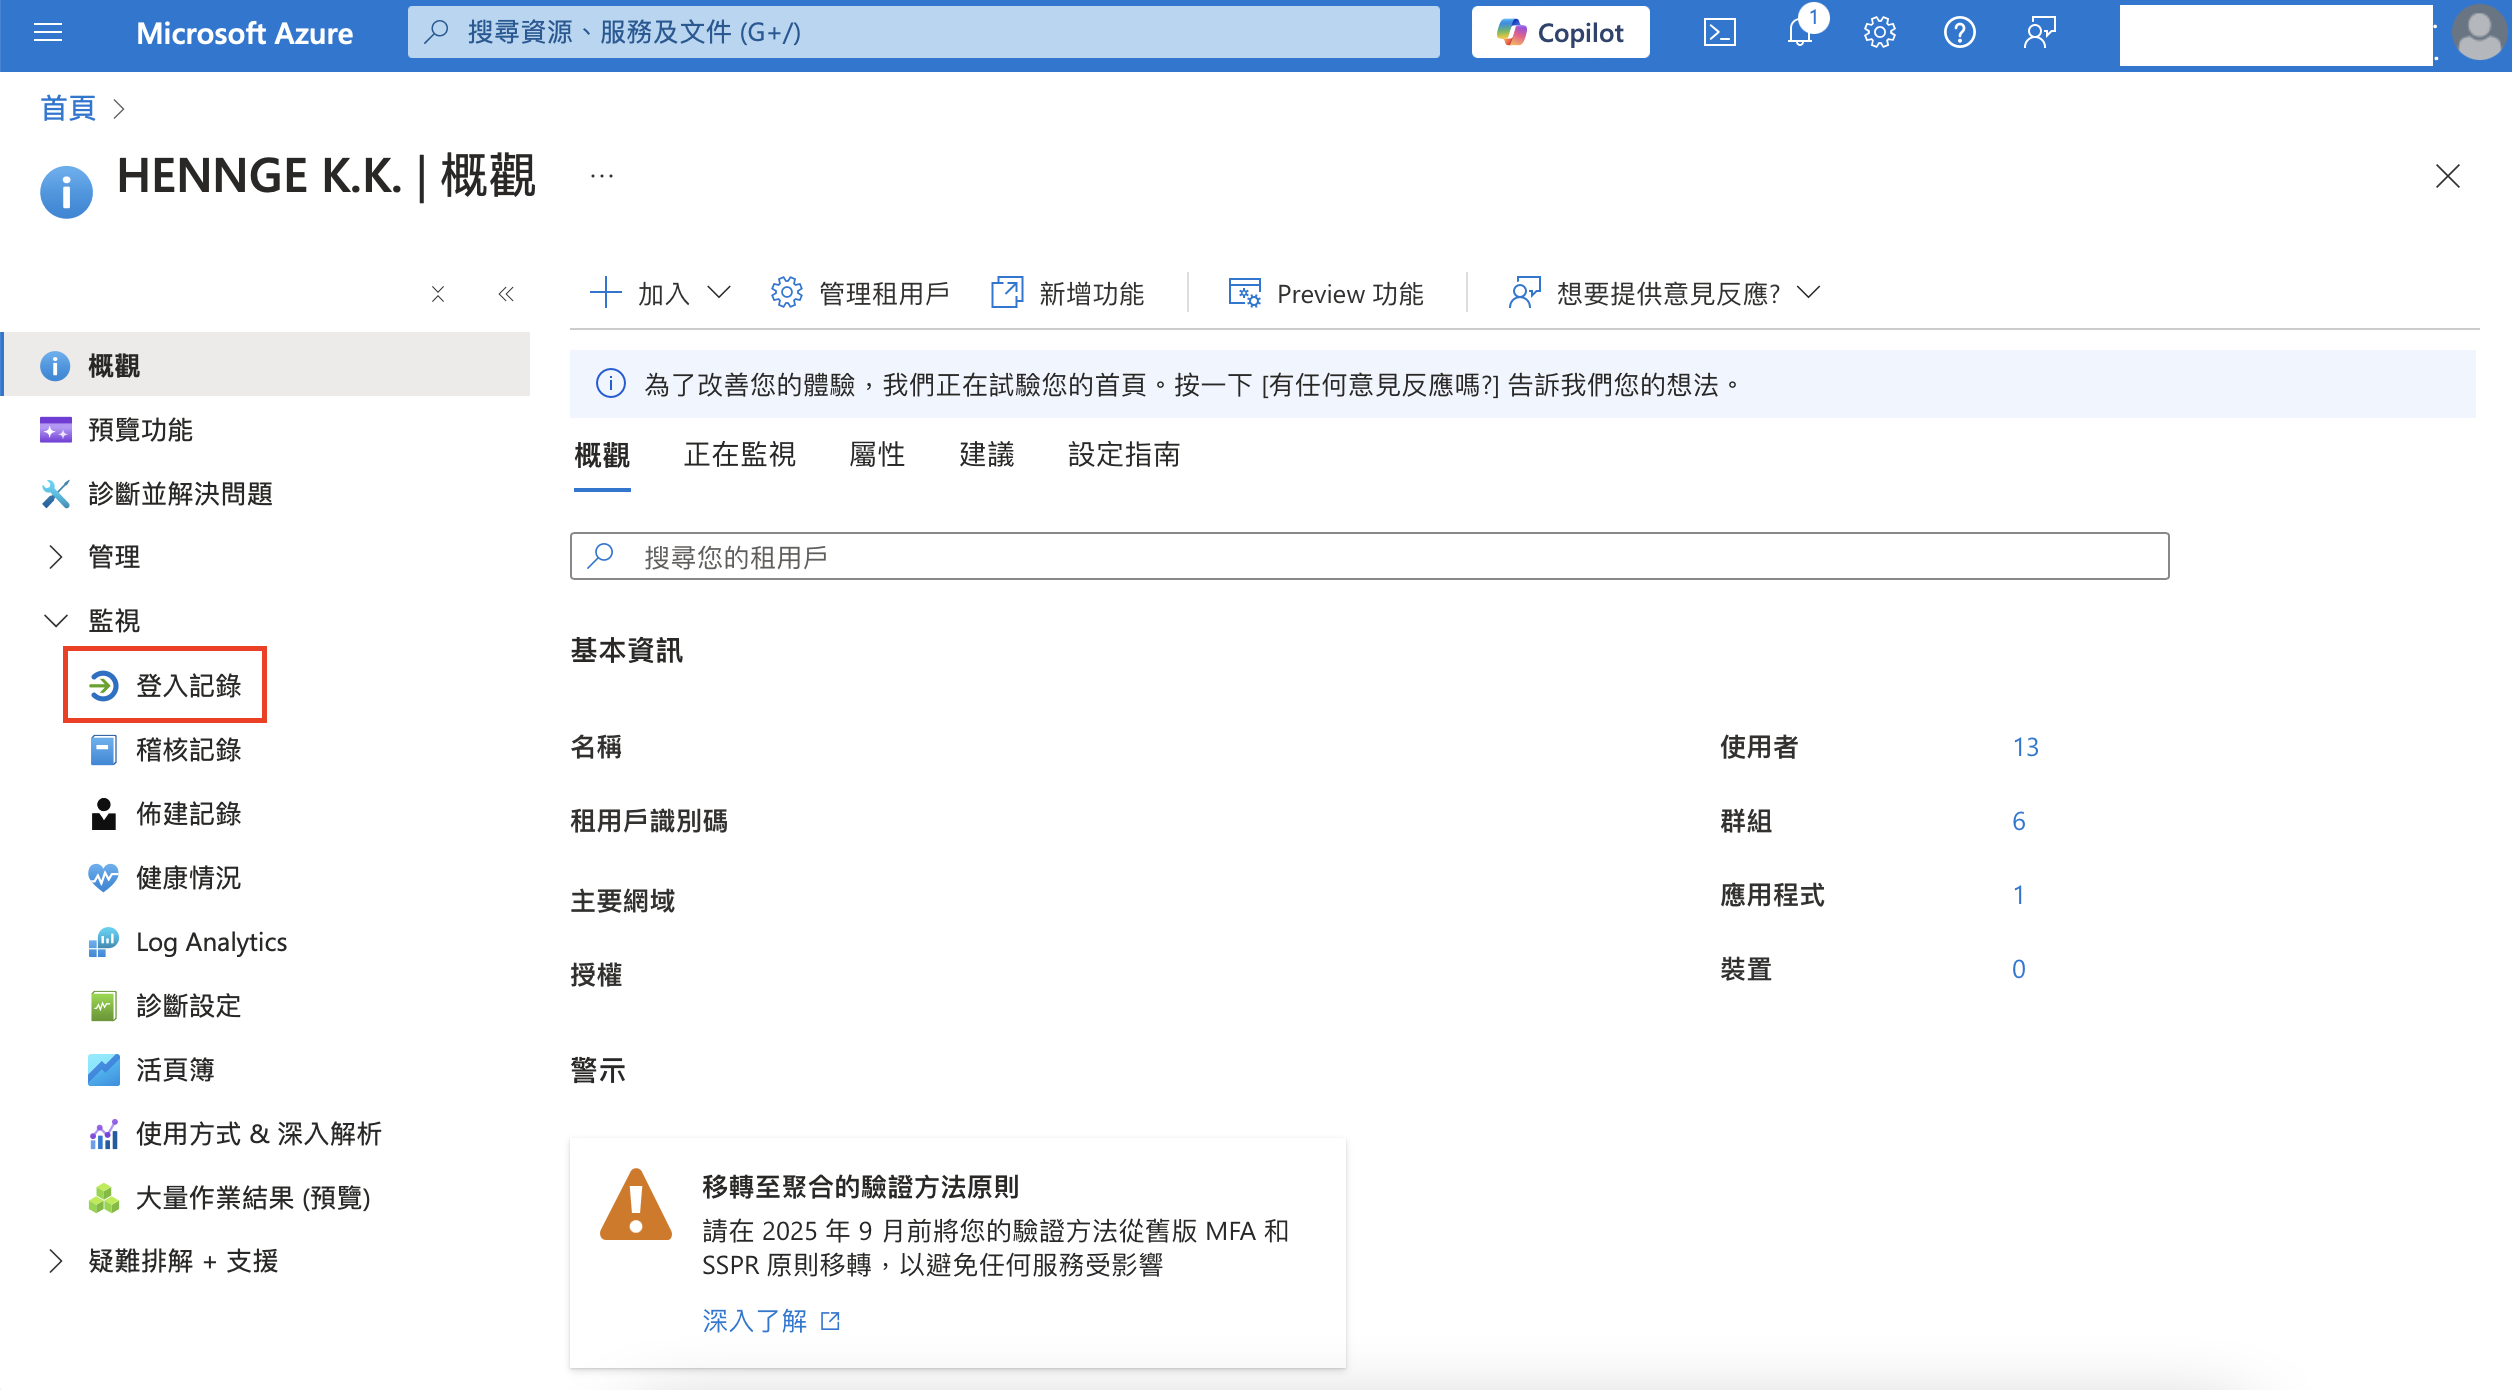Switch to the 正在監視 tab
The image size is (2512, 1390).
click(740, 455)
